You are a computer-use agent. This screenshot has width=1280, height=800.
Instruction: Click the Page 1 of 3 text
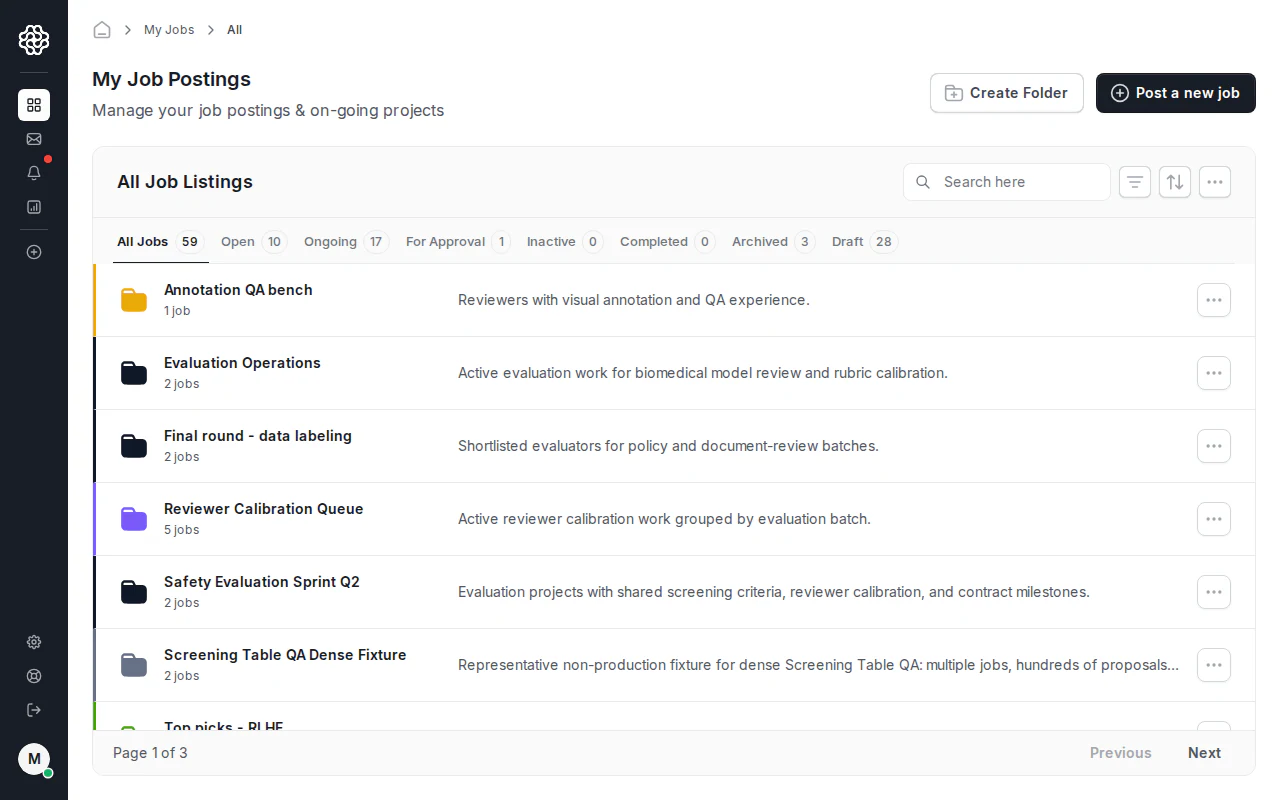click(150, 753)
